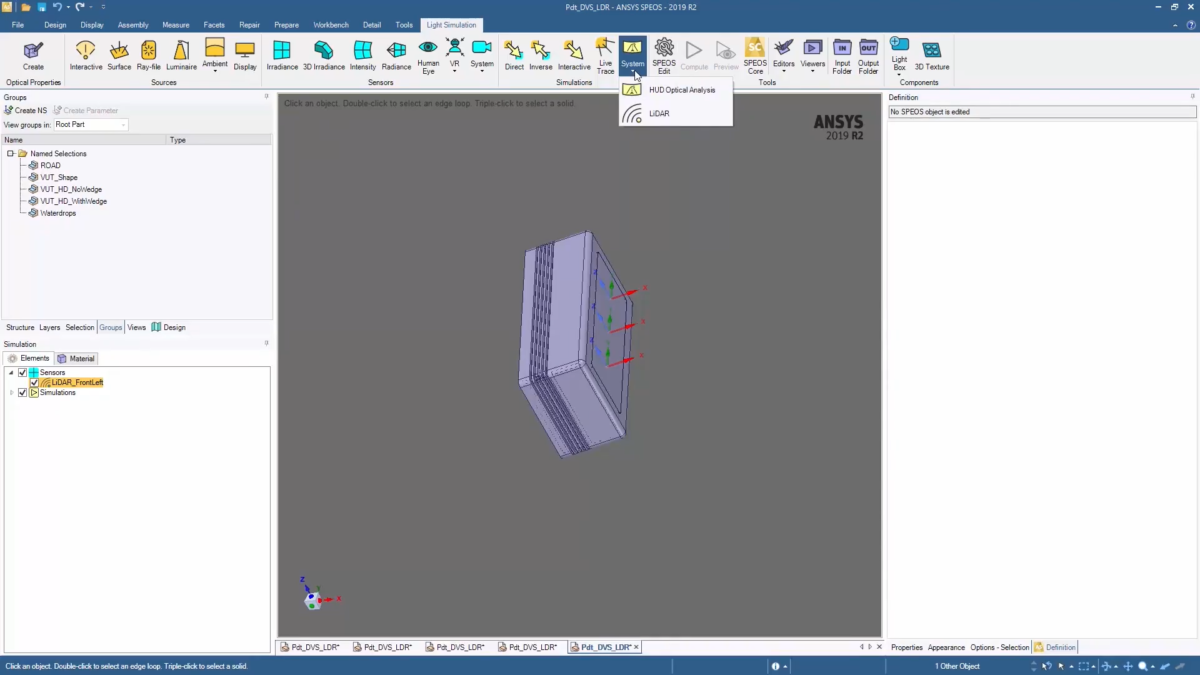Add a Radiance sensor
Image resolution: width=1200 pixels, height=675 pixels.
click(396, 55)
